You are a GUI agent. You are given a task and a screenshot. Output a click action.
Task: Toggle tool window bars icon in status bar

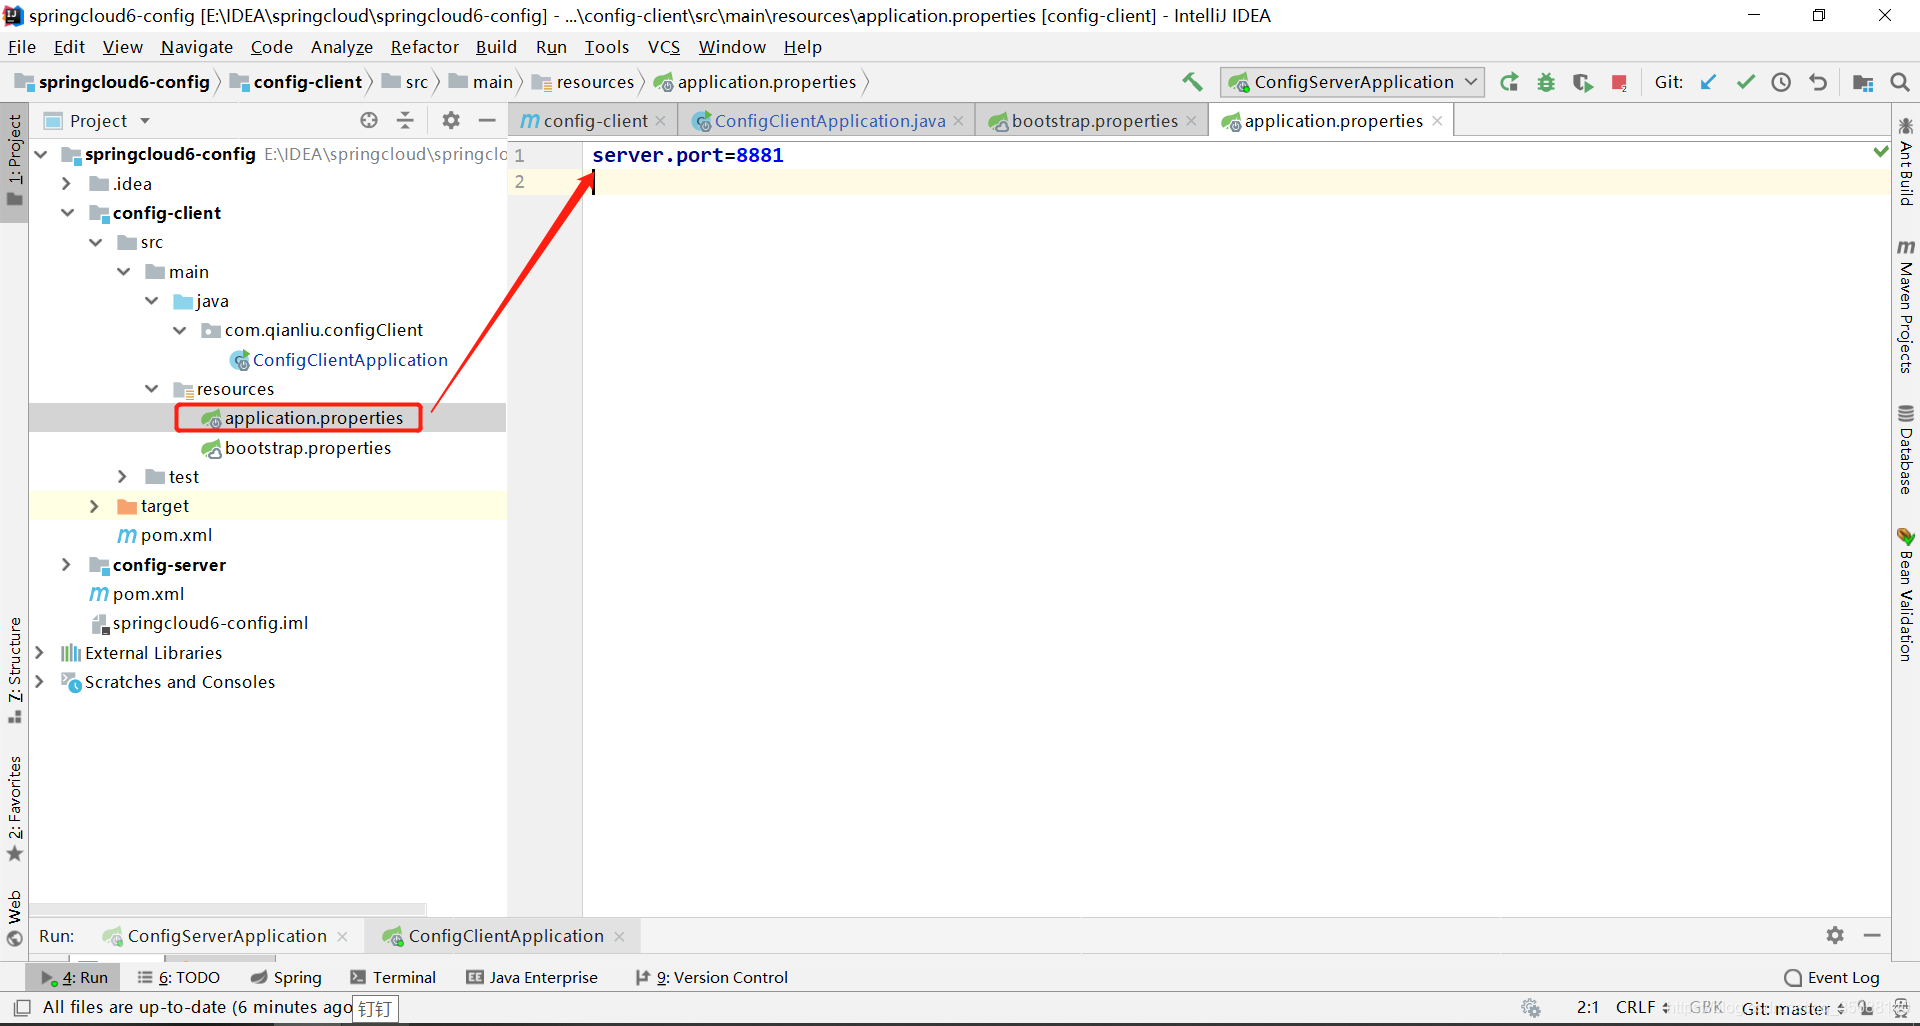pos(22,1007)
